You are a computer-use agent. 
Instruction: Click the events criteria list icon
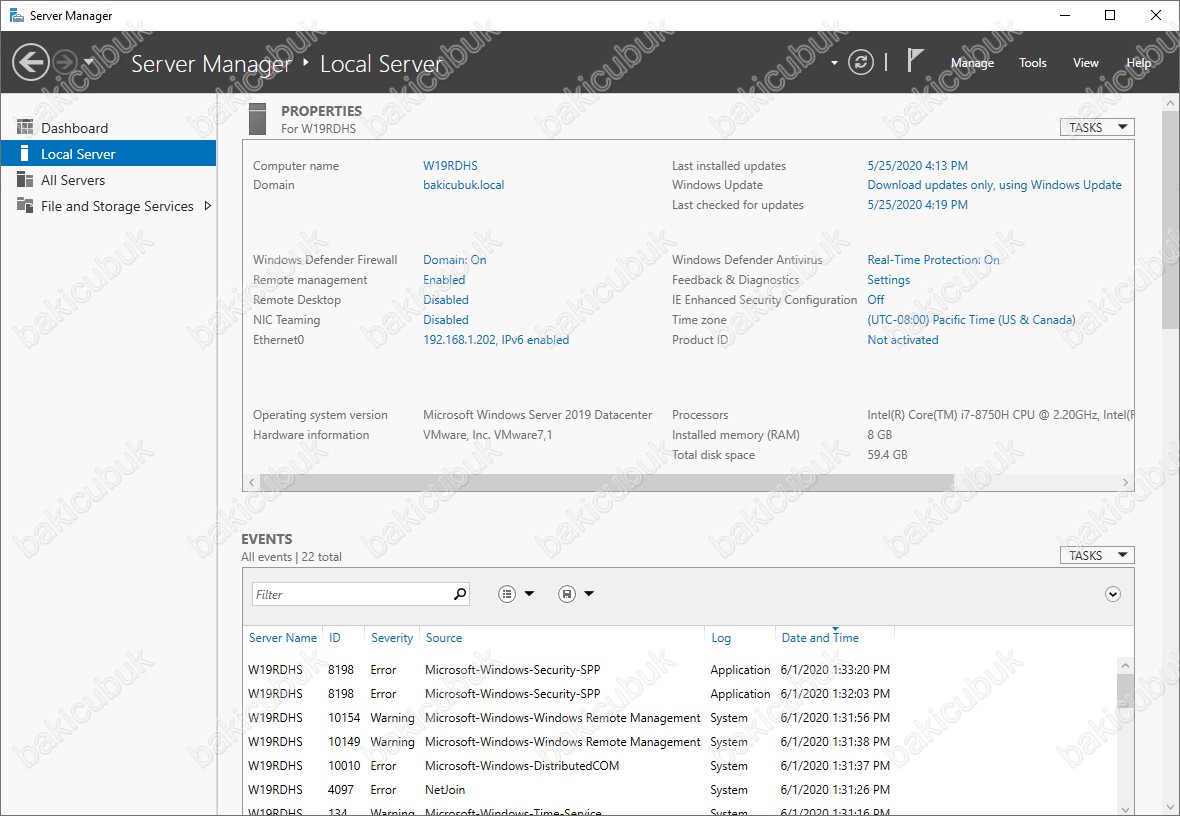[507, 594]
